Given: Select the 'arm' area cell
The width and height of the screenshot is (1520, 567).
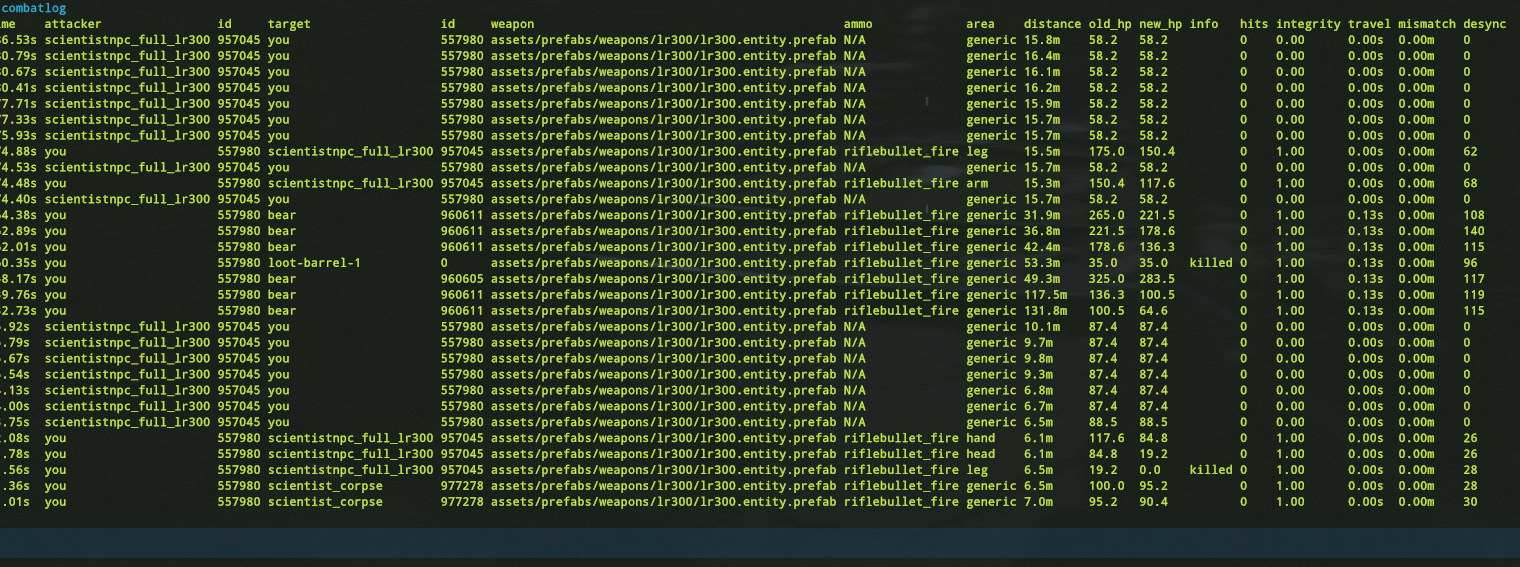Looking at the screenshot, I should [x=977, y=183].
